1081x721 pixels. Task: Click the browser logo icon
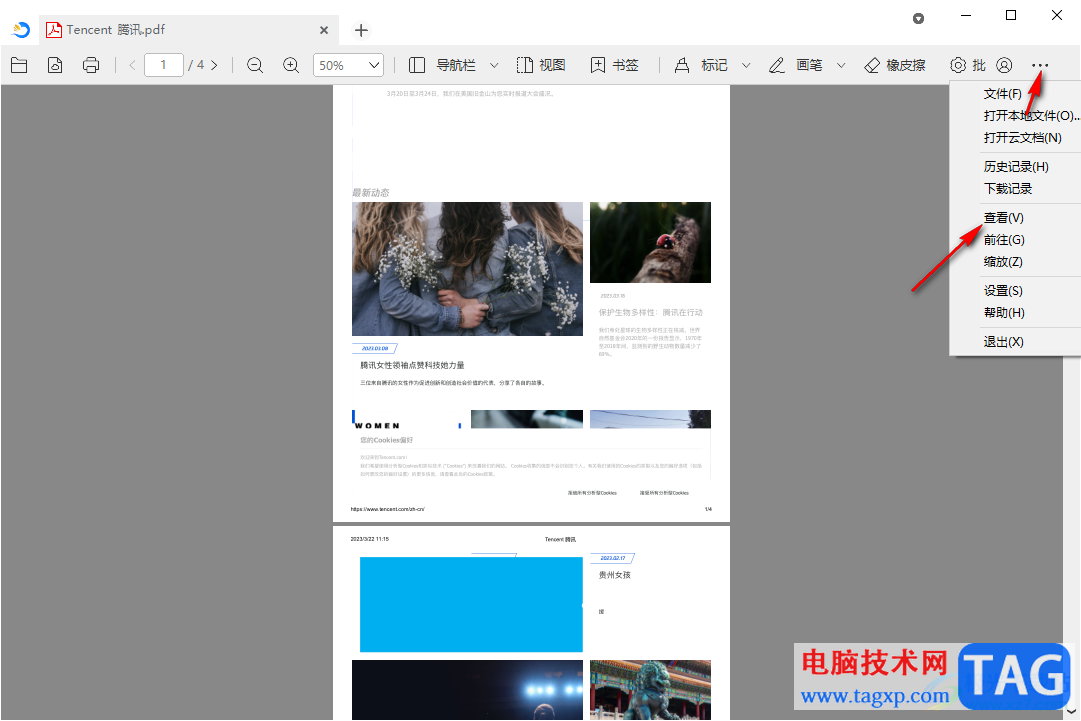[21, 30]
